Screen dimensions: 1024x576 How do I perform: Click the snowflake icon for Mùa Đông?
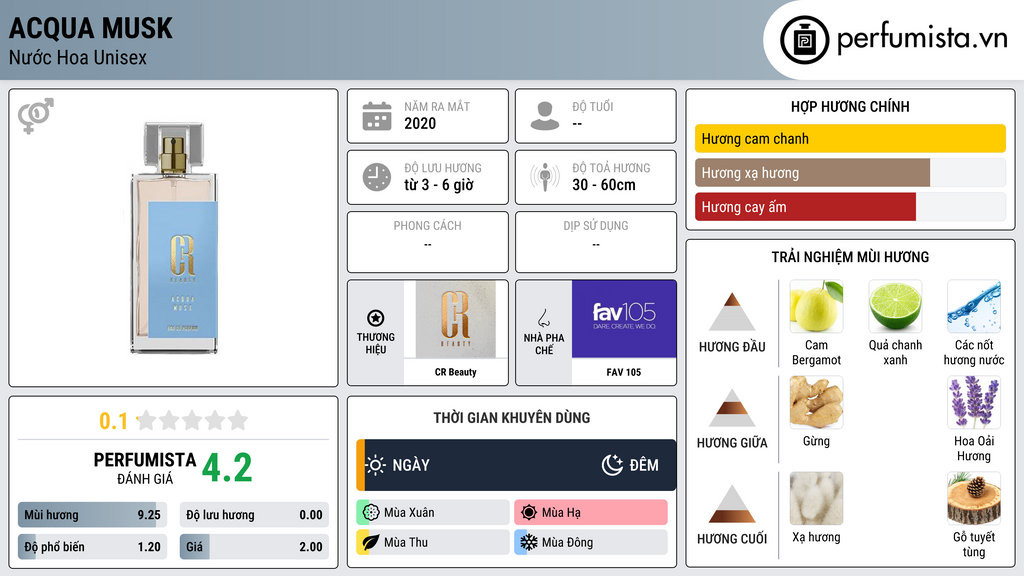(x=529, y=542)
